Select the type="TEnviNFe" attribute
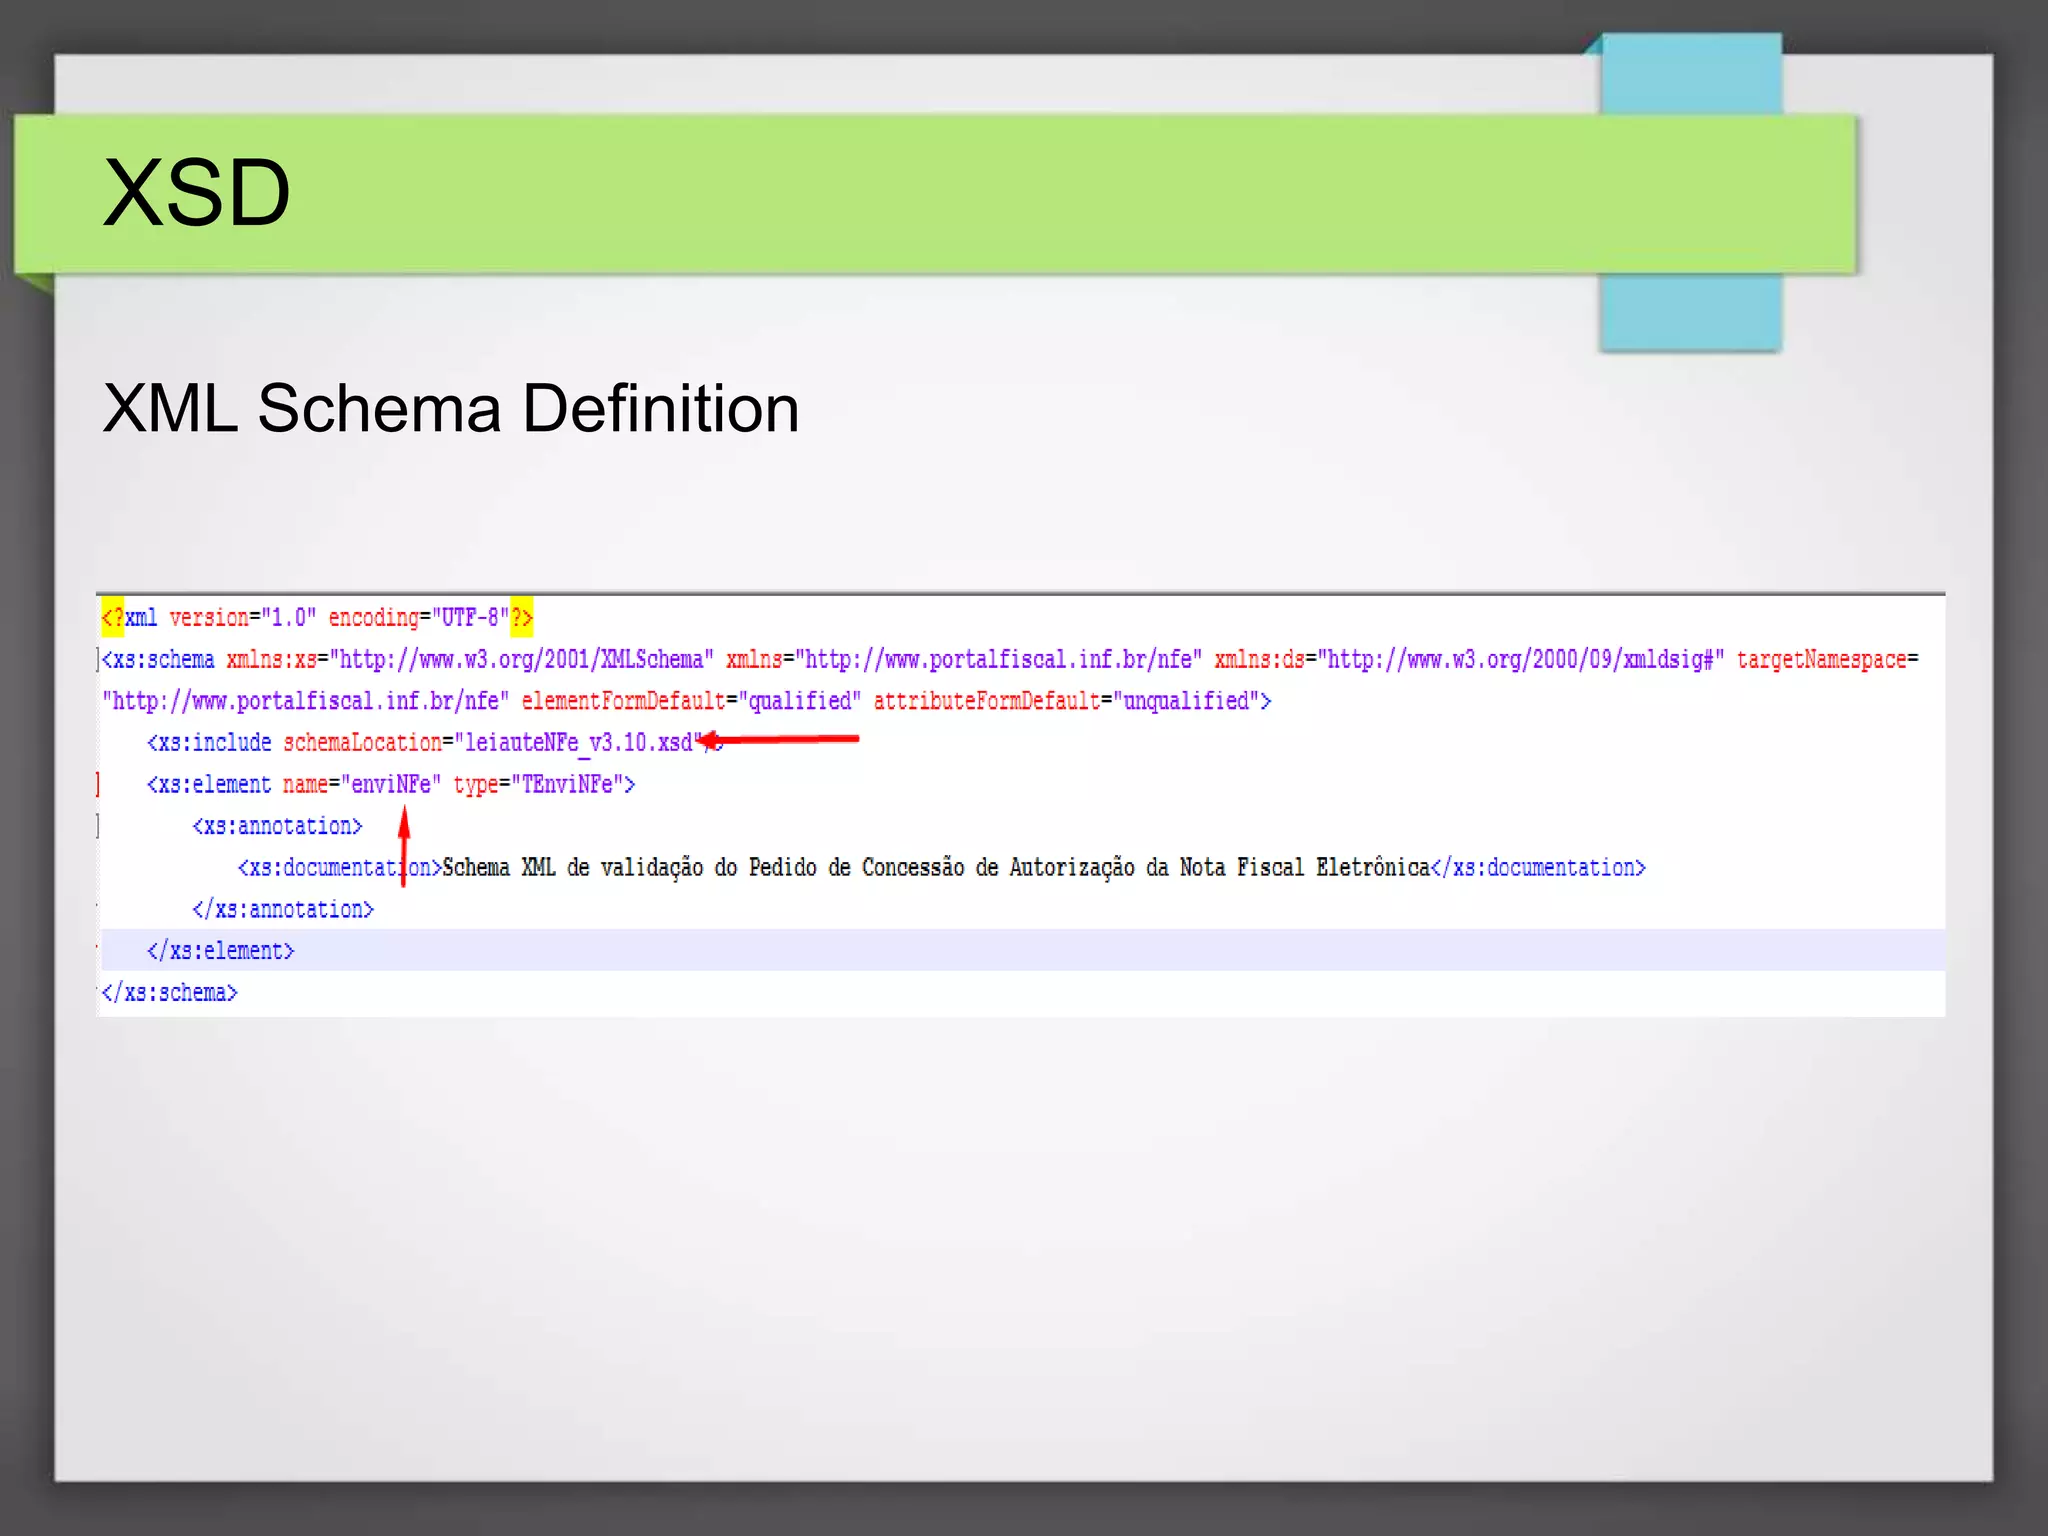Viewport: 2048px width, 1536px height. click(539, 784)
